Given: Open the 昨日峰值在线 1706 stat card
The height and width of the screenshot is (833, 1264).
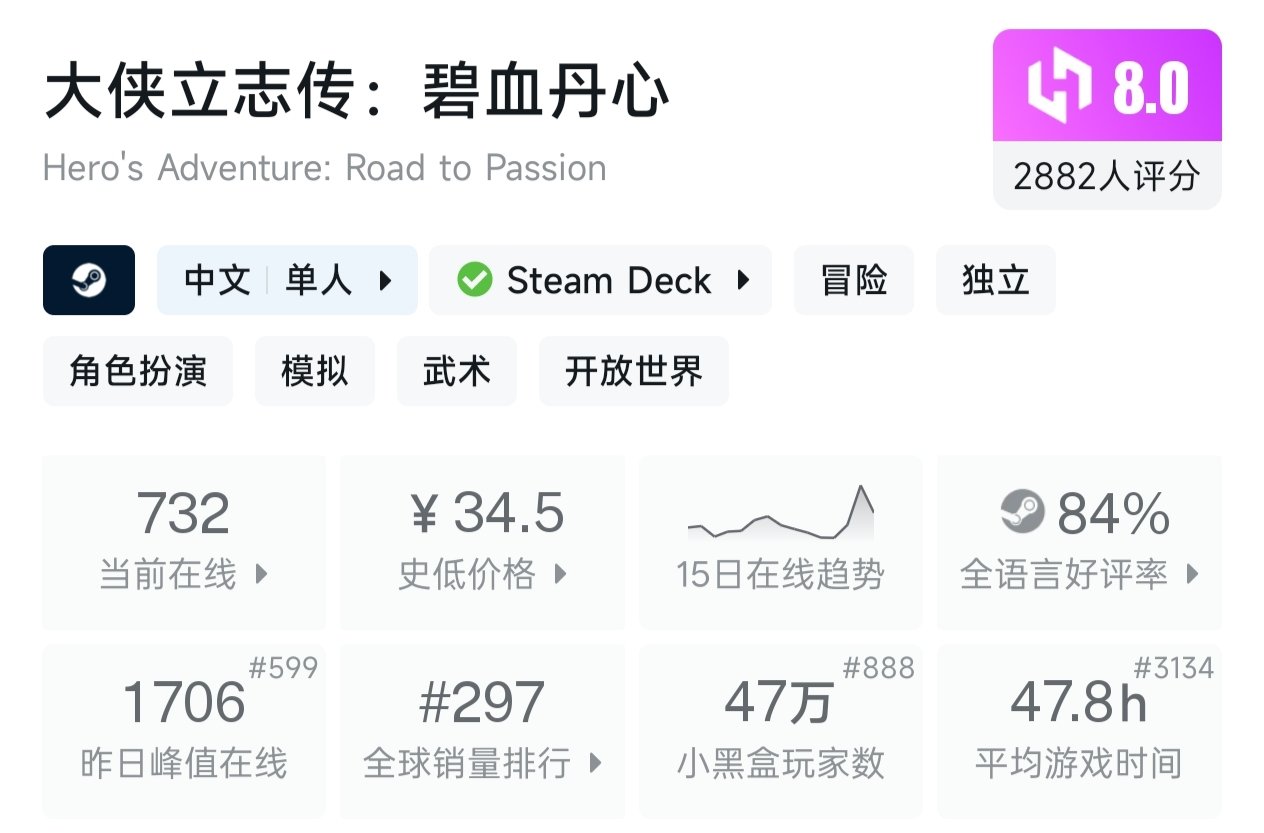Looking at the screenshot, I should pos(184,730).
